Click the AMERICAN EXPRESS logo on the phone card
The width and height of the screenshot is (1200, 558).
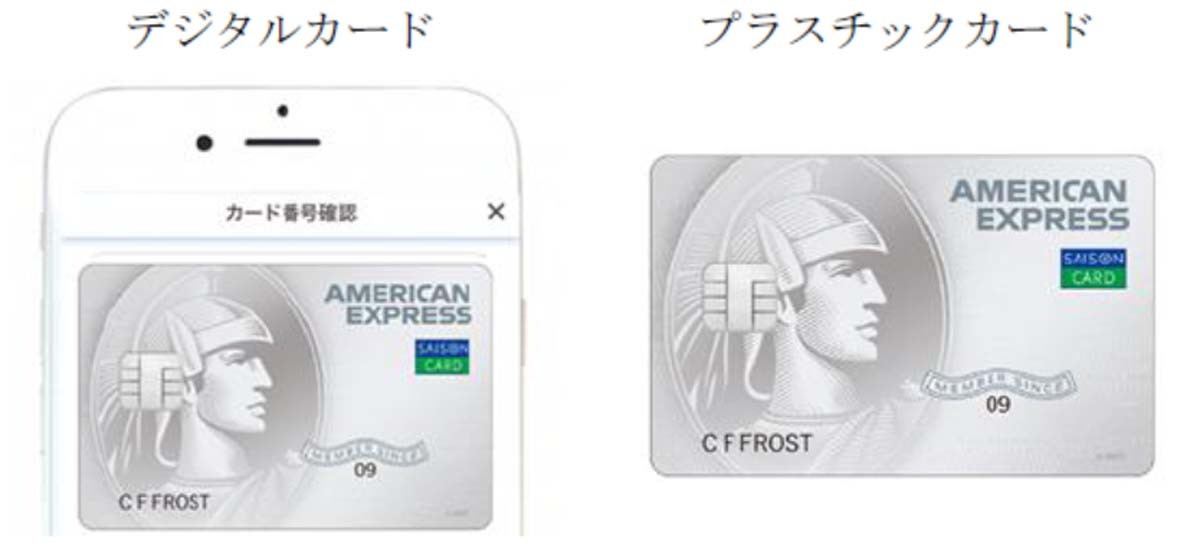(x=397, y=304)
